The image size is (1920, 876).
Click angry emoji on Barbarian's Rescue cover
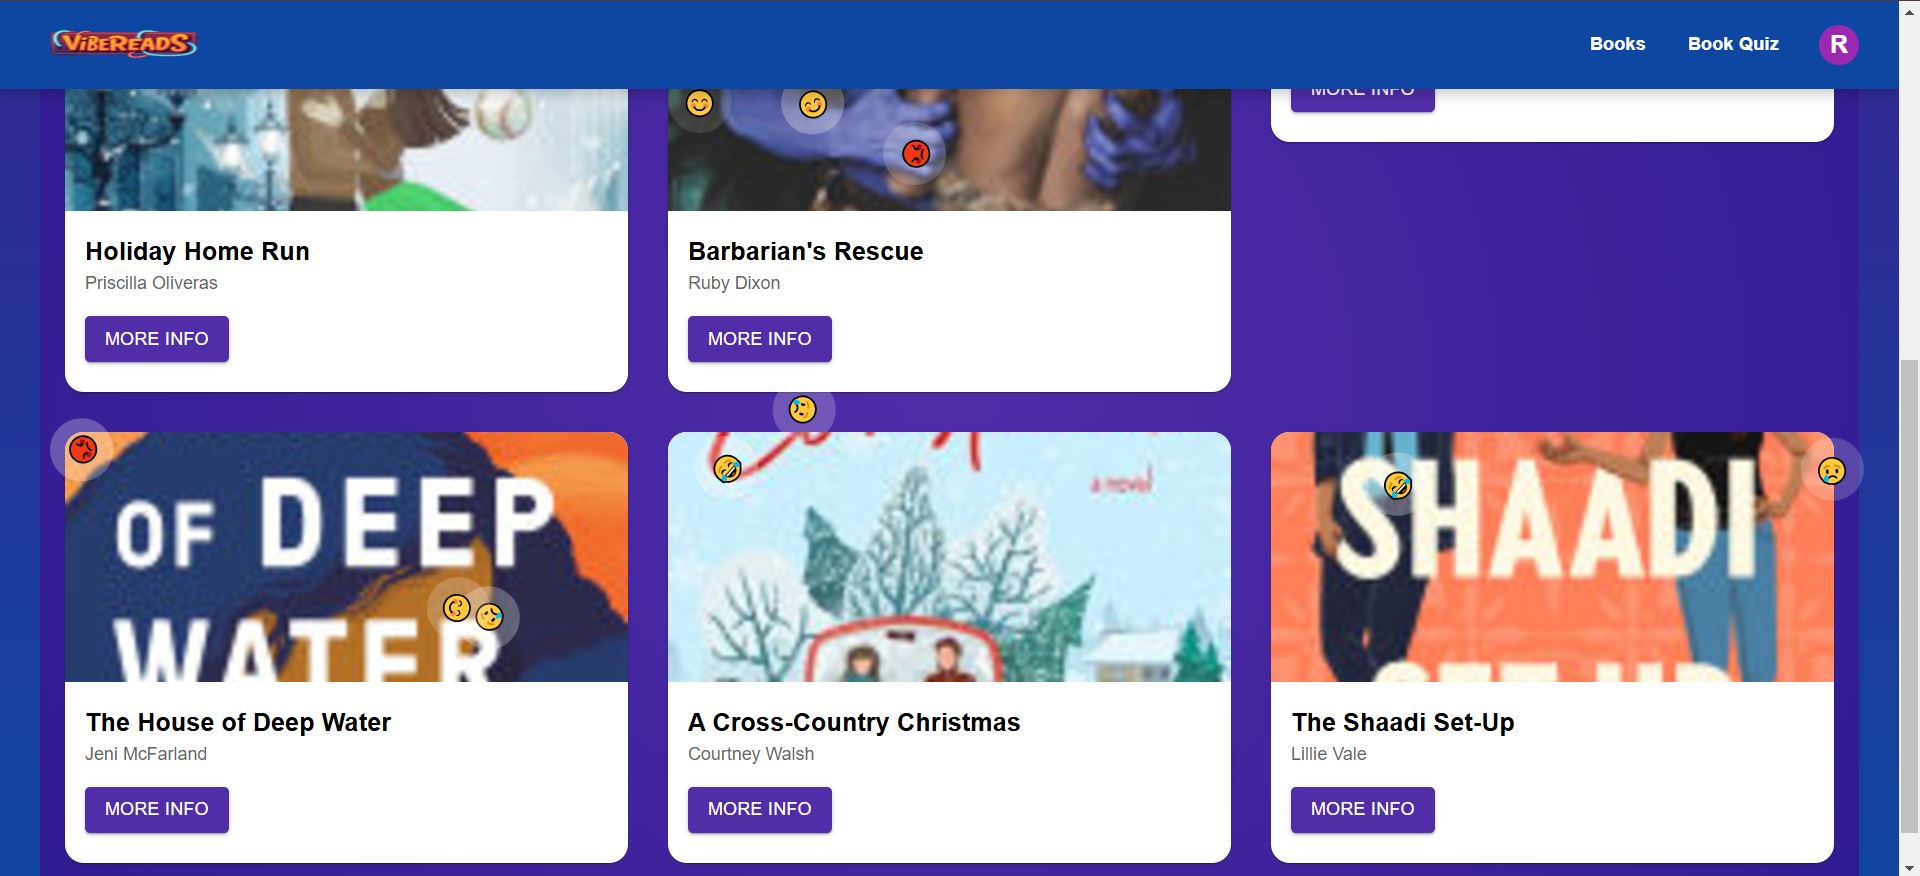(x=916, y=153)
